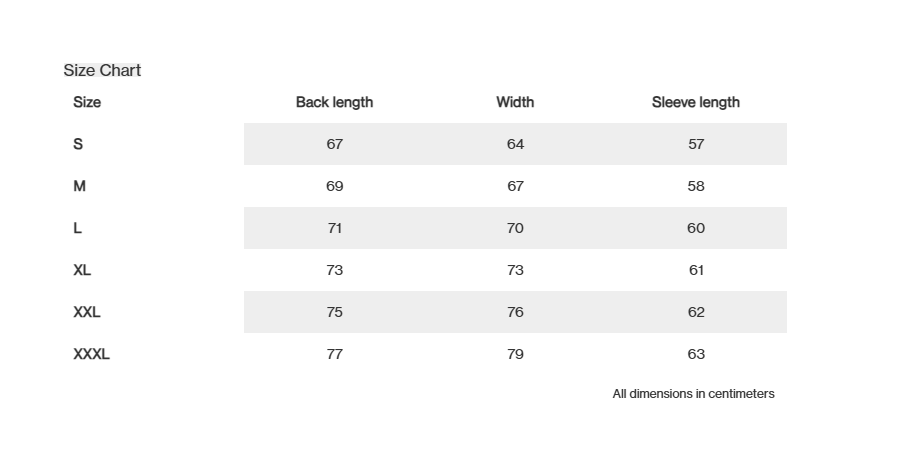
Task: Click back length value 67 for size S
Action: coord(335,144)
